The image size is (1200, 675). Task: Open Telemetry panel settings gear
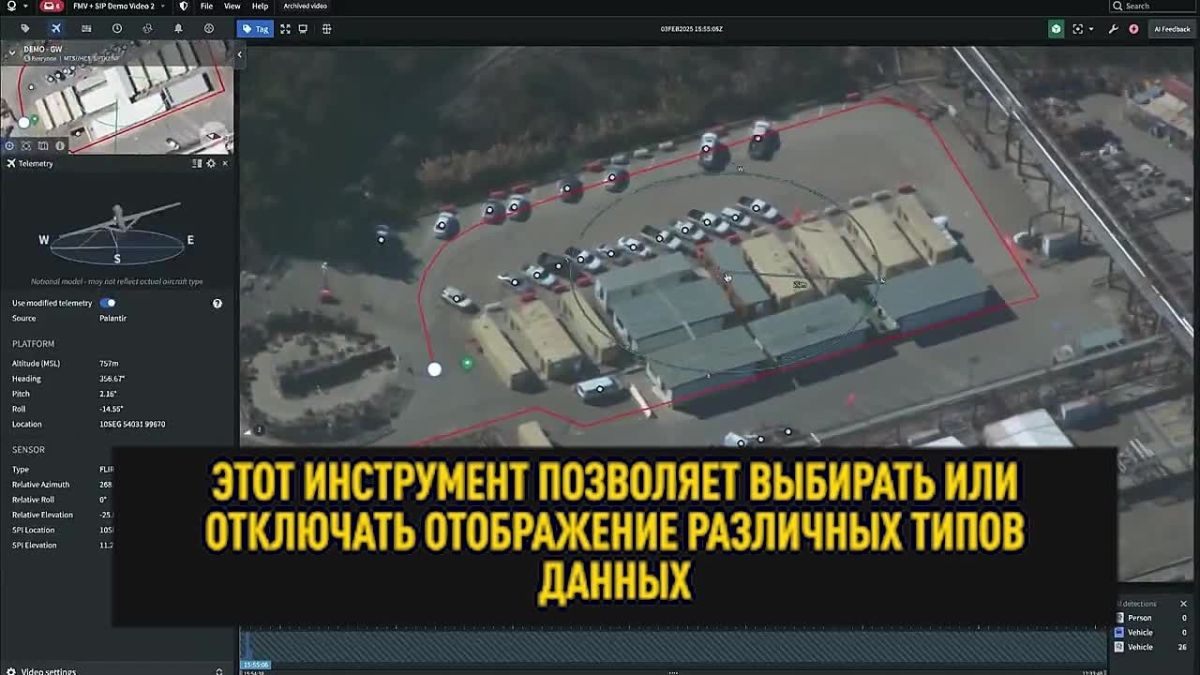pos(211,163)
